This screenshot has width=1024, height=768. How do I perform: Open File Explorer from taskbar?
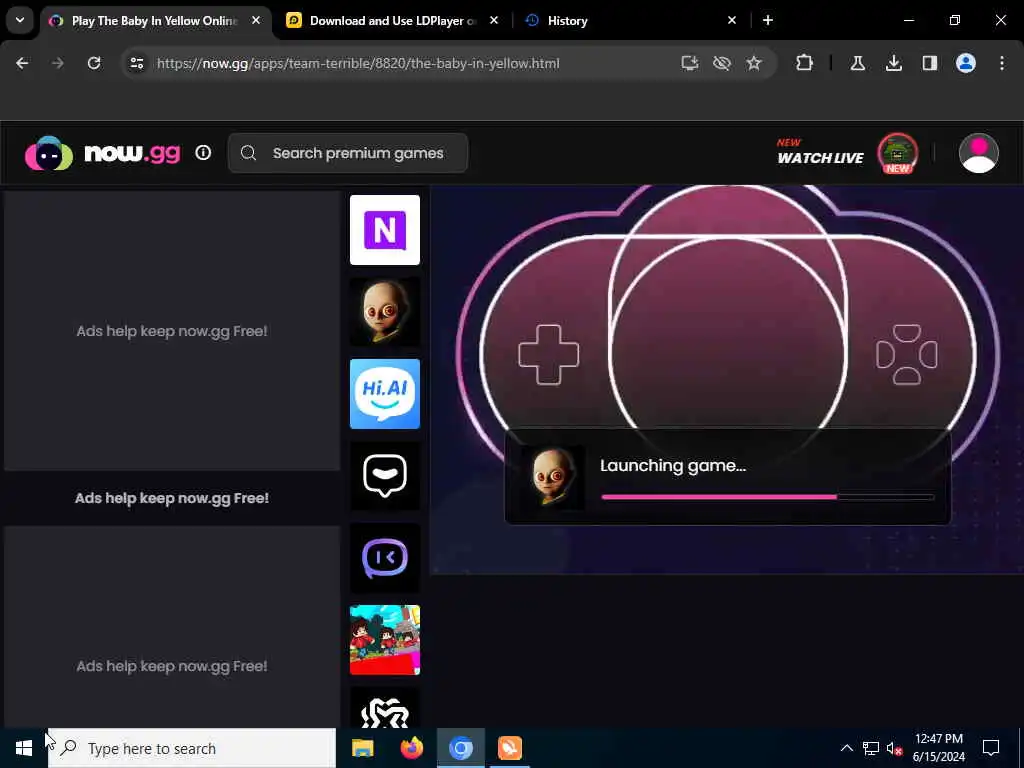coord(362,748)
